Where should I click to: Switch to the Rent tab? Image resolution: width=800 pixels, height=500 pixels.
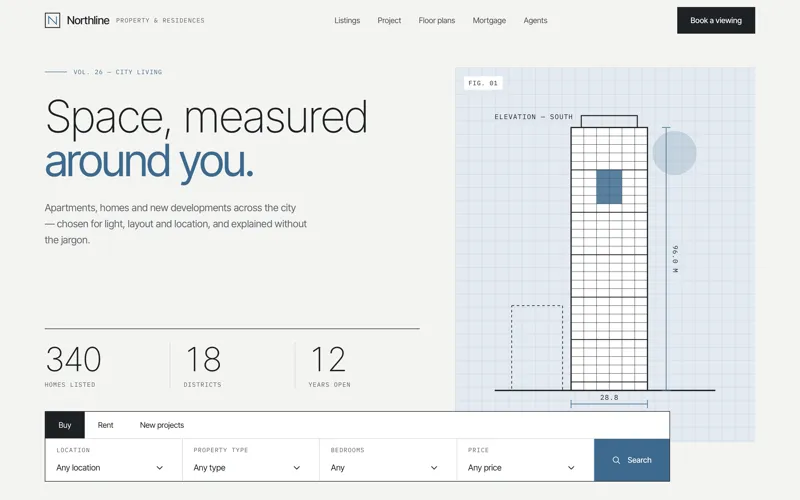105,425
